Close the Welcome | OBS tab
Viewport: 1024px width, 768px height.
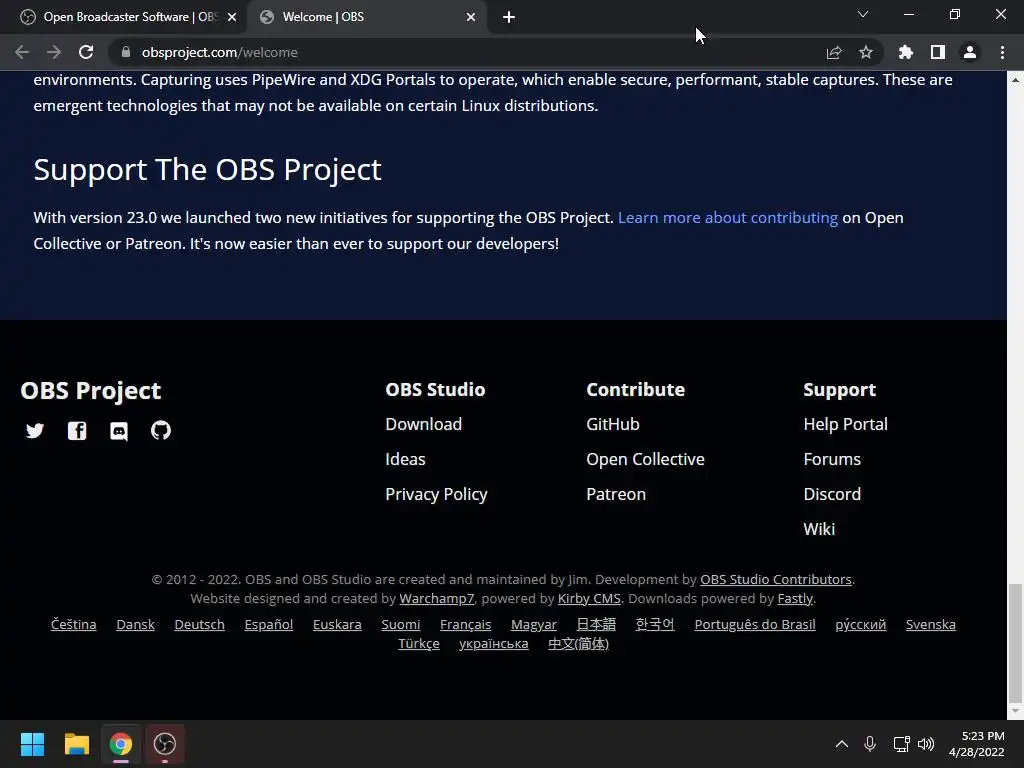(471, 17)
